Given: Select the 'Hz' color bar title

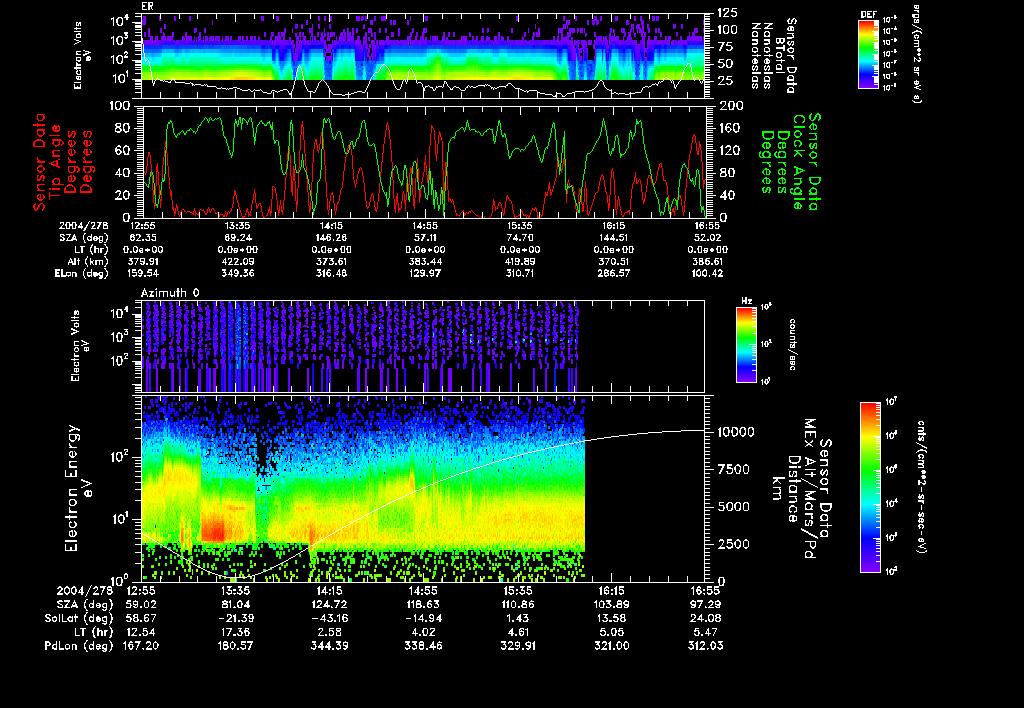Looking at the screenshot, I should [746, 302].
